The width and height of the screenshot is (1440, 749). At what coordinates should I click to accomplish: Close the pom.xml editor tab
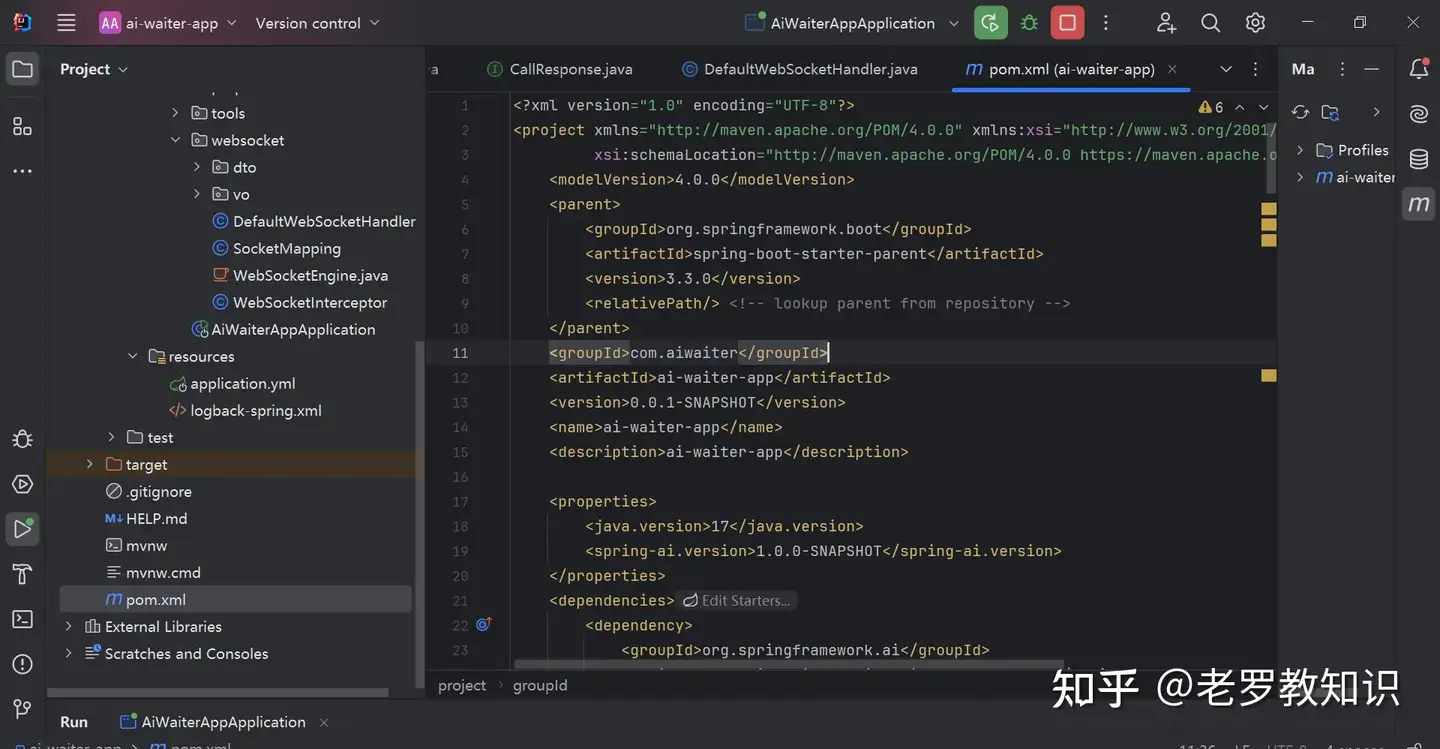point(1172,69)
